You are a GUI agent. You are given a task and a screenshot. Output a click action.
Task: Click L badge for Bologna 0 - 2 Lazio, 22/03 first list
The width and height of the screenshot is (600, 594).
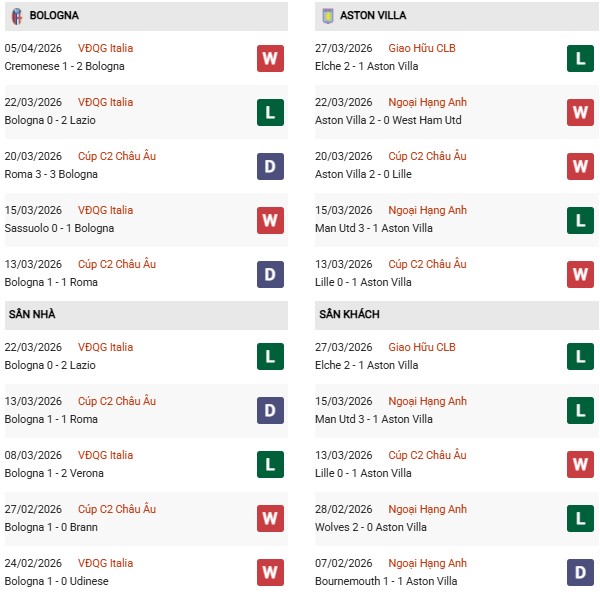pyautogui.click(x=270, y=112)
